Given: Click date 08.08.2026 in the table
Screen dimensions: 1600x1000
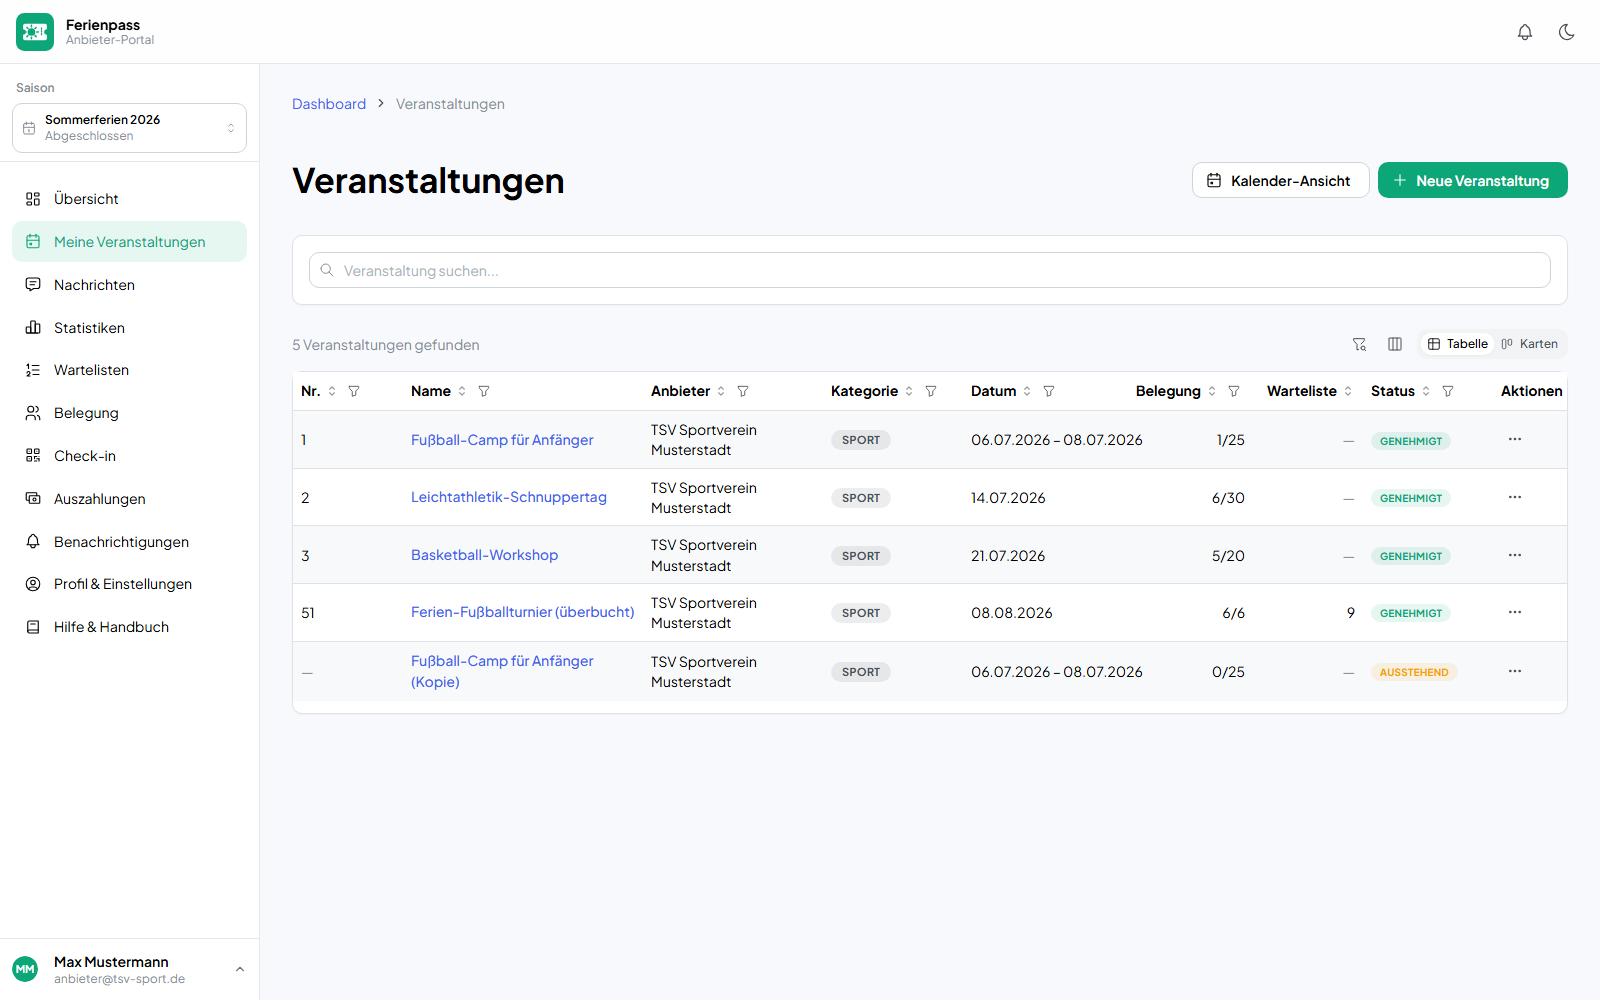Looking at the screenshot, I should [1012, 613].
